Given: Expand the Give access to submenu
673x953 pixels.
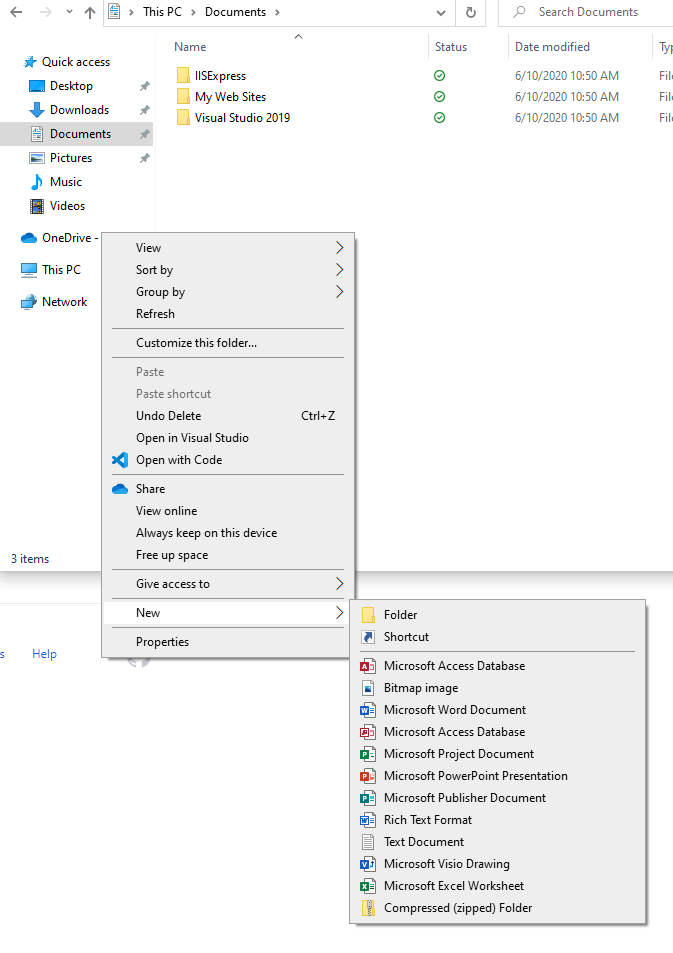Looking at the screenshot, I should pyautogui.click(x=228, y=584).
